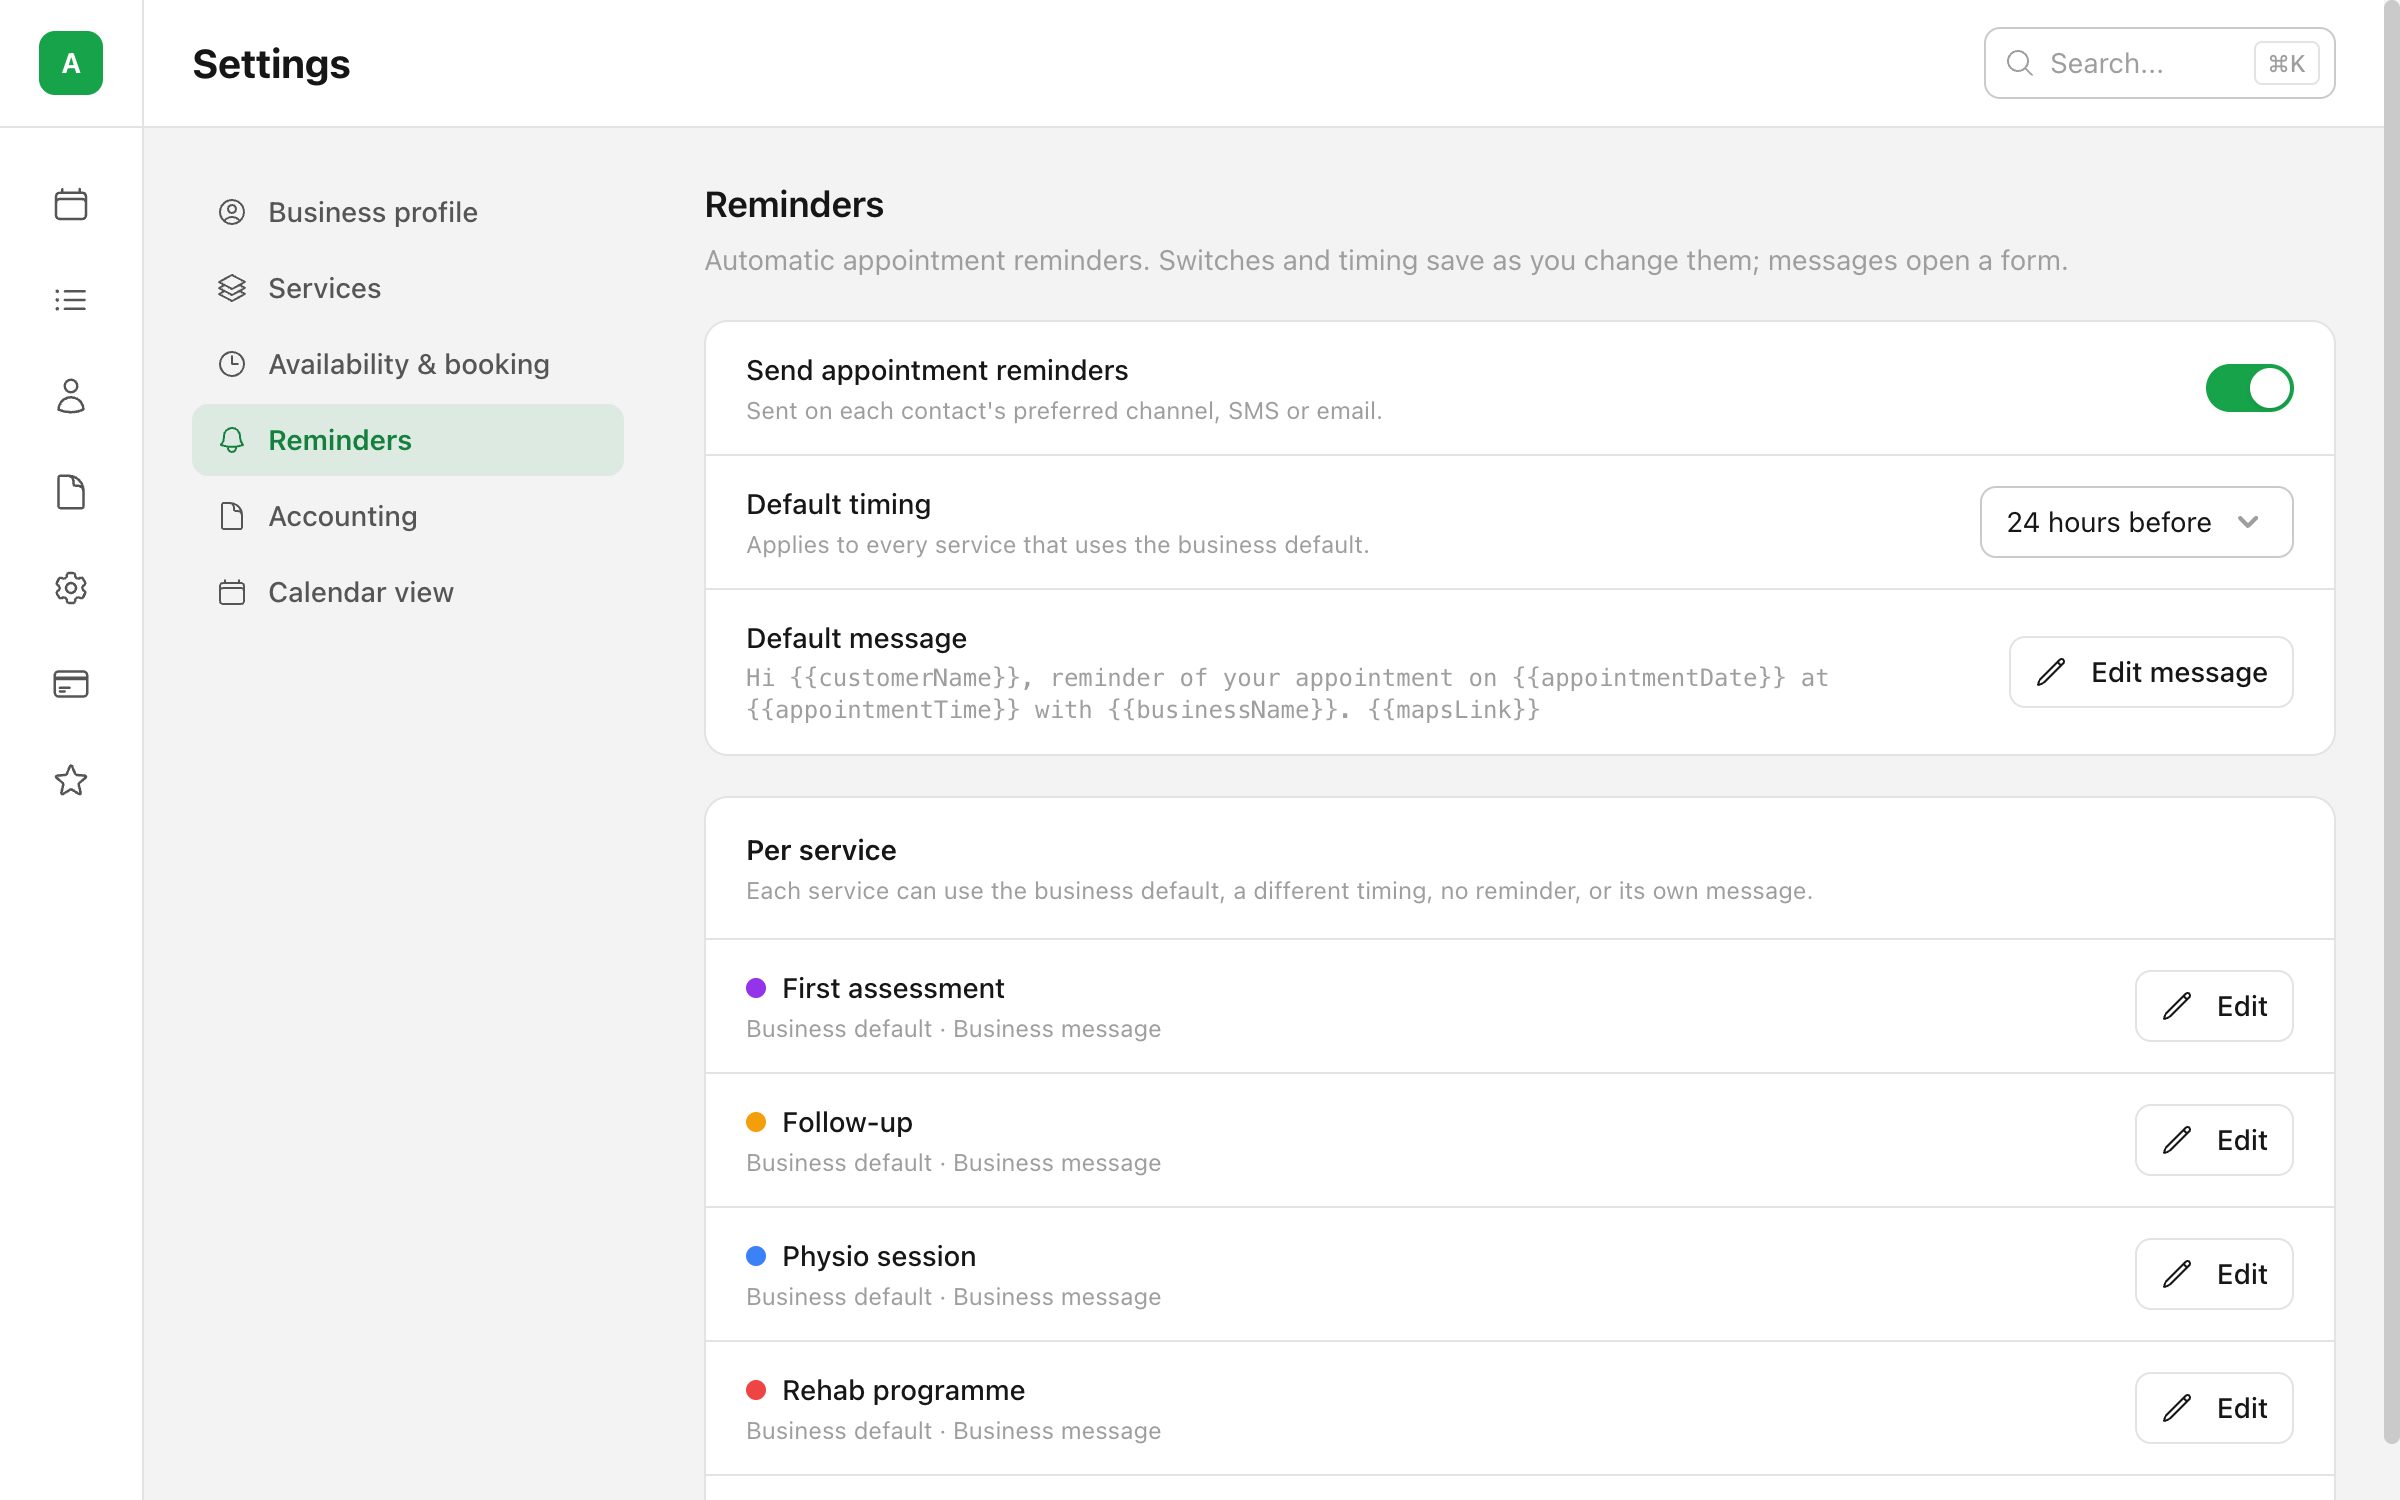
Task: Open the document icon in left rail
Action: coord(71,492)
